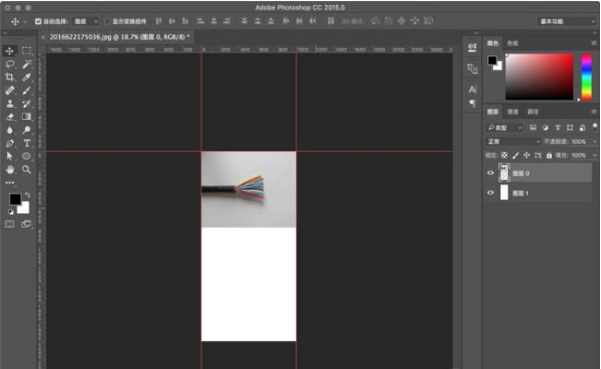Screen dimensions: 601x369
Task: Select the Eraser tool
Action: (10, 117)
